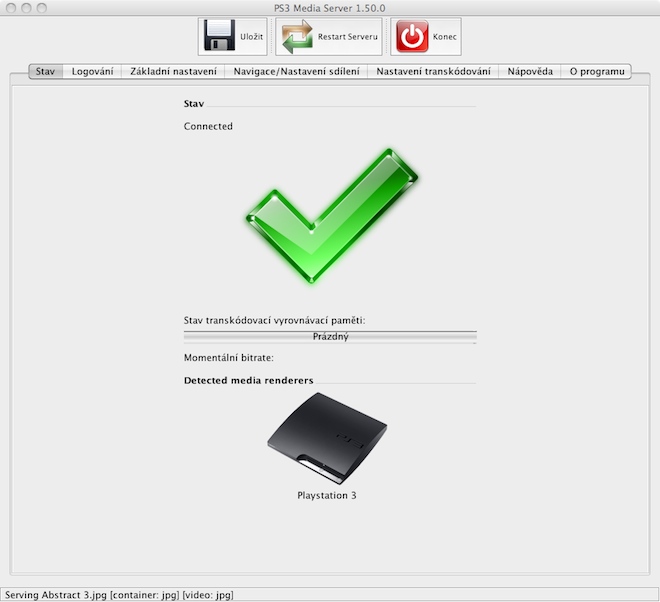
Task: Click the Detected media renderers heading
Action: (248, 381)
